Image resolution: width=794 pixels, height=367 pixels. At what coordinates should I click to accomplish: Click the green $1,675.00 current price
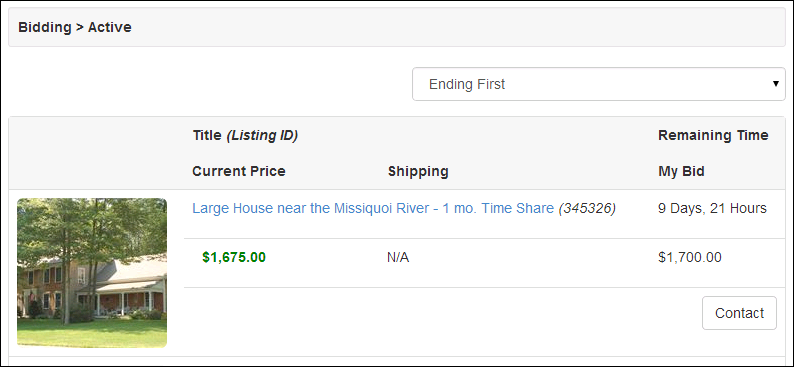(x=234, y=257)
